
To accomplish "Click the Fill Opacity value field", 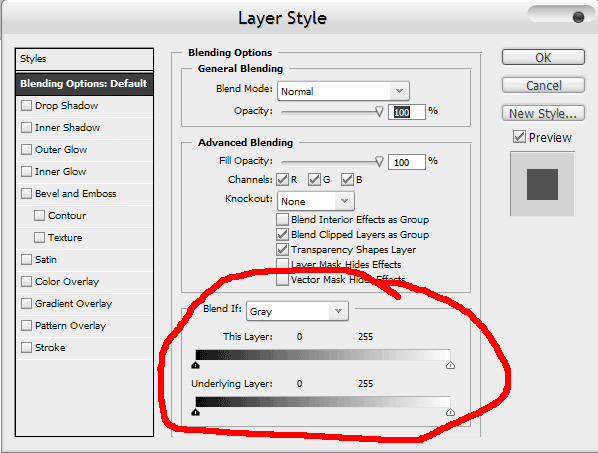I will tap(407, 162).
